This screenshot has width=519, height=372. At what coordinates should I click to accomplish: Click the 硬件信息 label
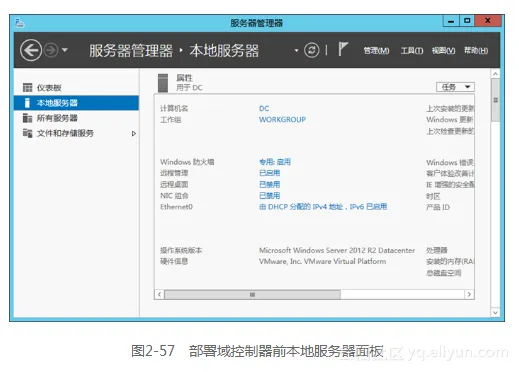pyautogui.click(x=174, y=261)
